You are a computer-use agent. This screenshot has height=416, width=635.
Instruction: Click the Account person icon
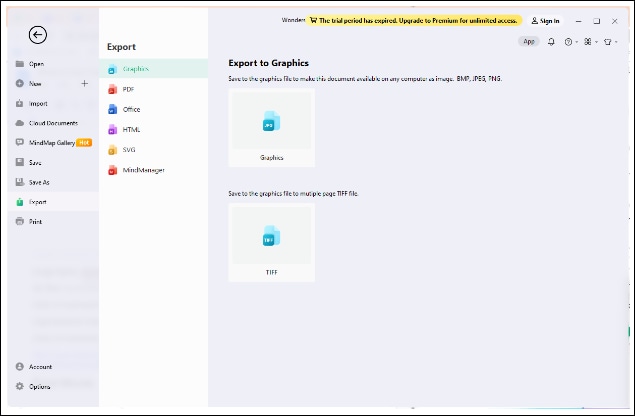19,366
